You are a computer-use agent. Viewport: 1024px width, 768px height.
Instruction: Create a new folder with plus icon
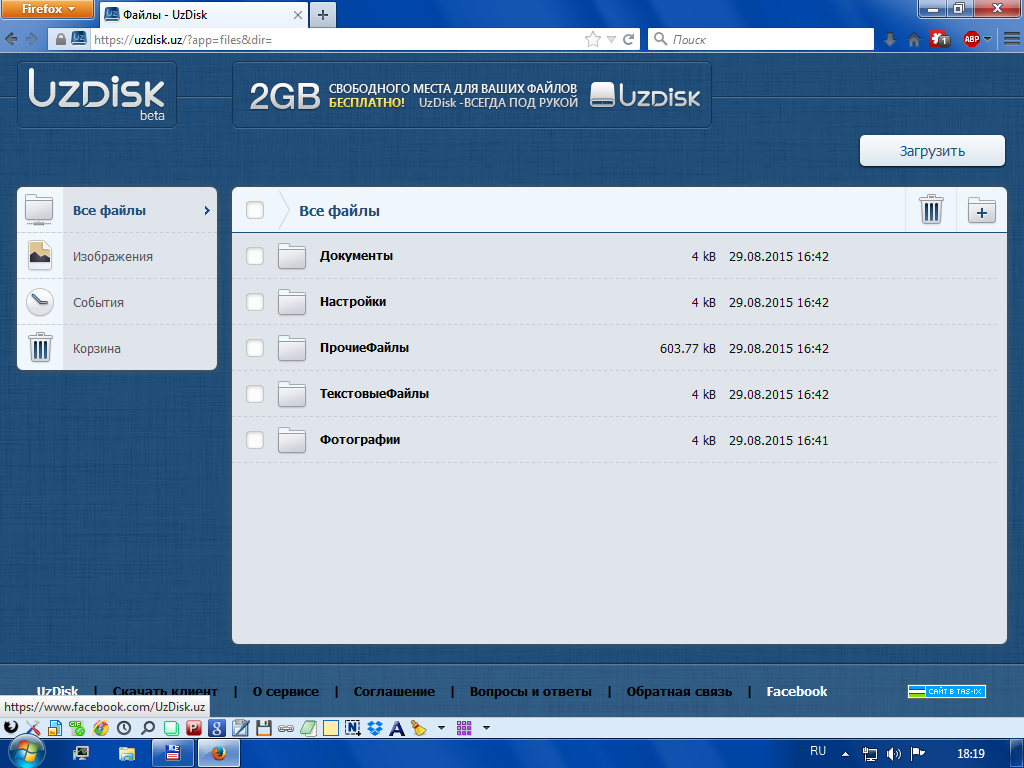tap(982, 210)
